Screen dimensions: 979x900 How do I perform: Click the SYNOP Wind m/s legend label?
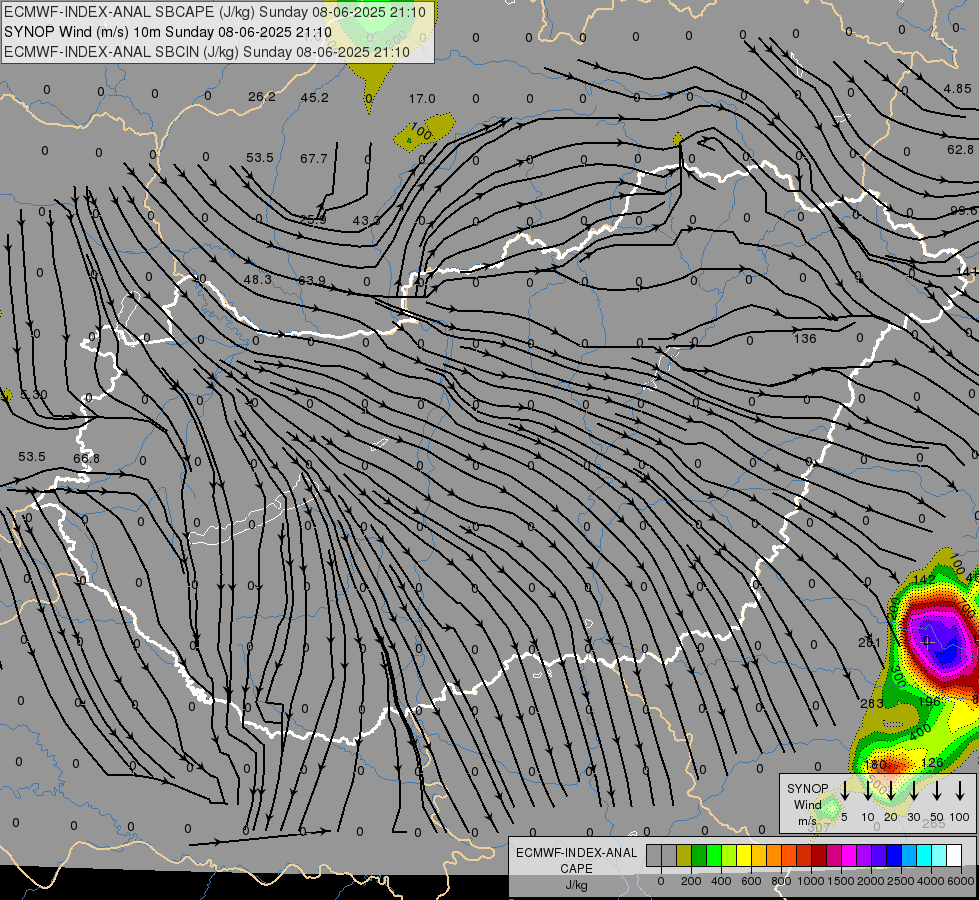807,804
